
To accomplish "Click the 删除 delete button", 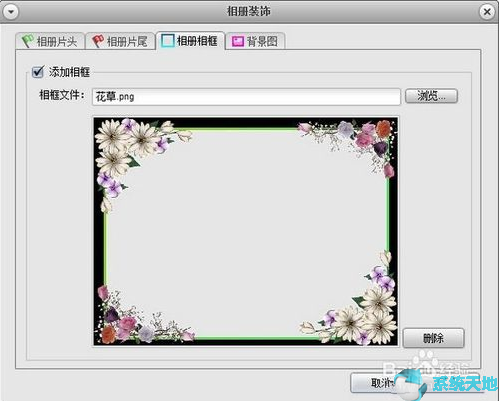I will pos(433,338).
